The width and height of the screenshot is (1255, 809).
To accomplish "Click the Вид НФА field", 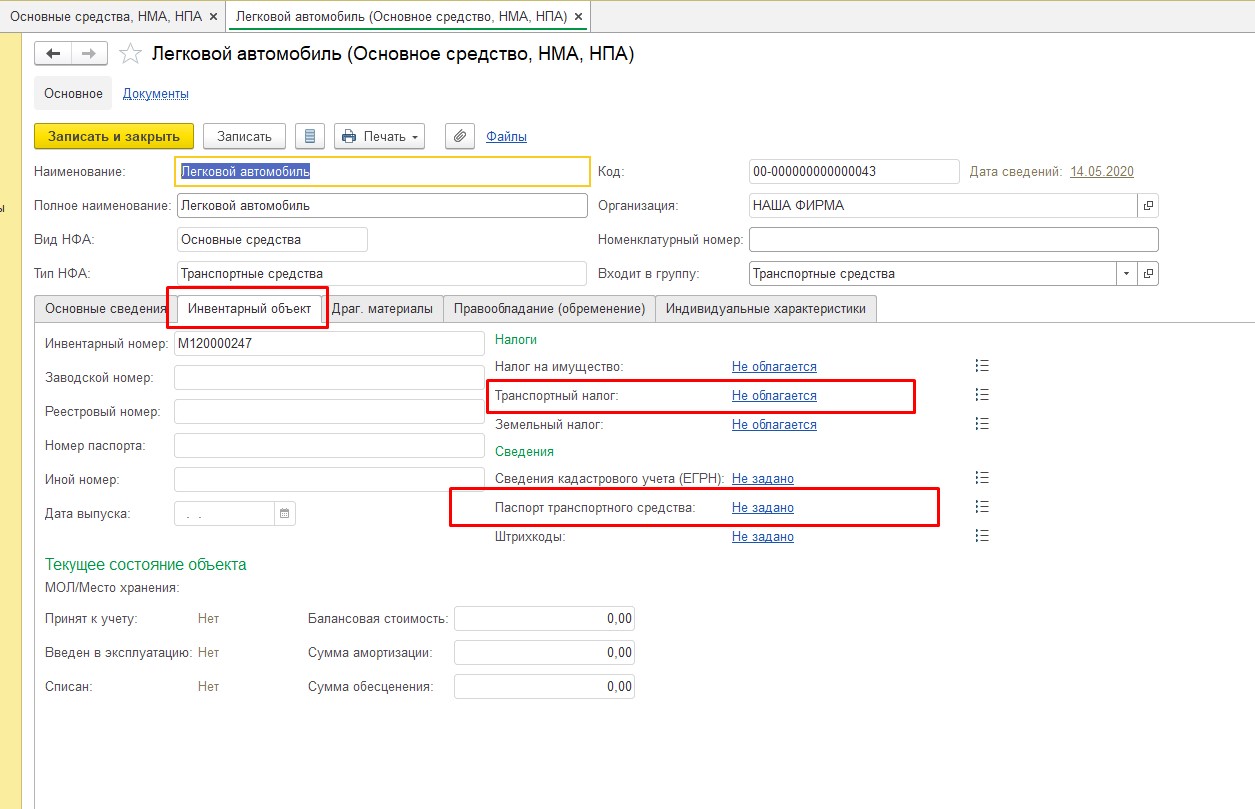I will [272, 239].
